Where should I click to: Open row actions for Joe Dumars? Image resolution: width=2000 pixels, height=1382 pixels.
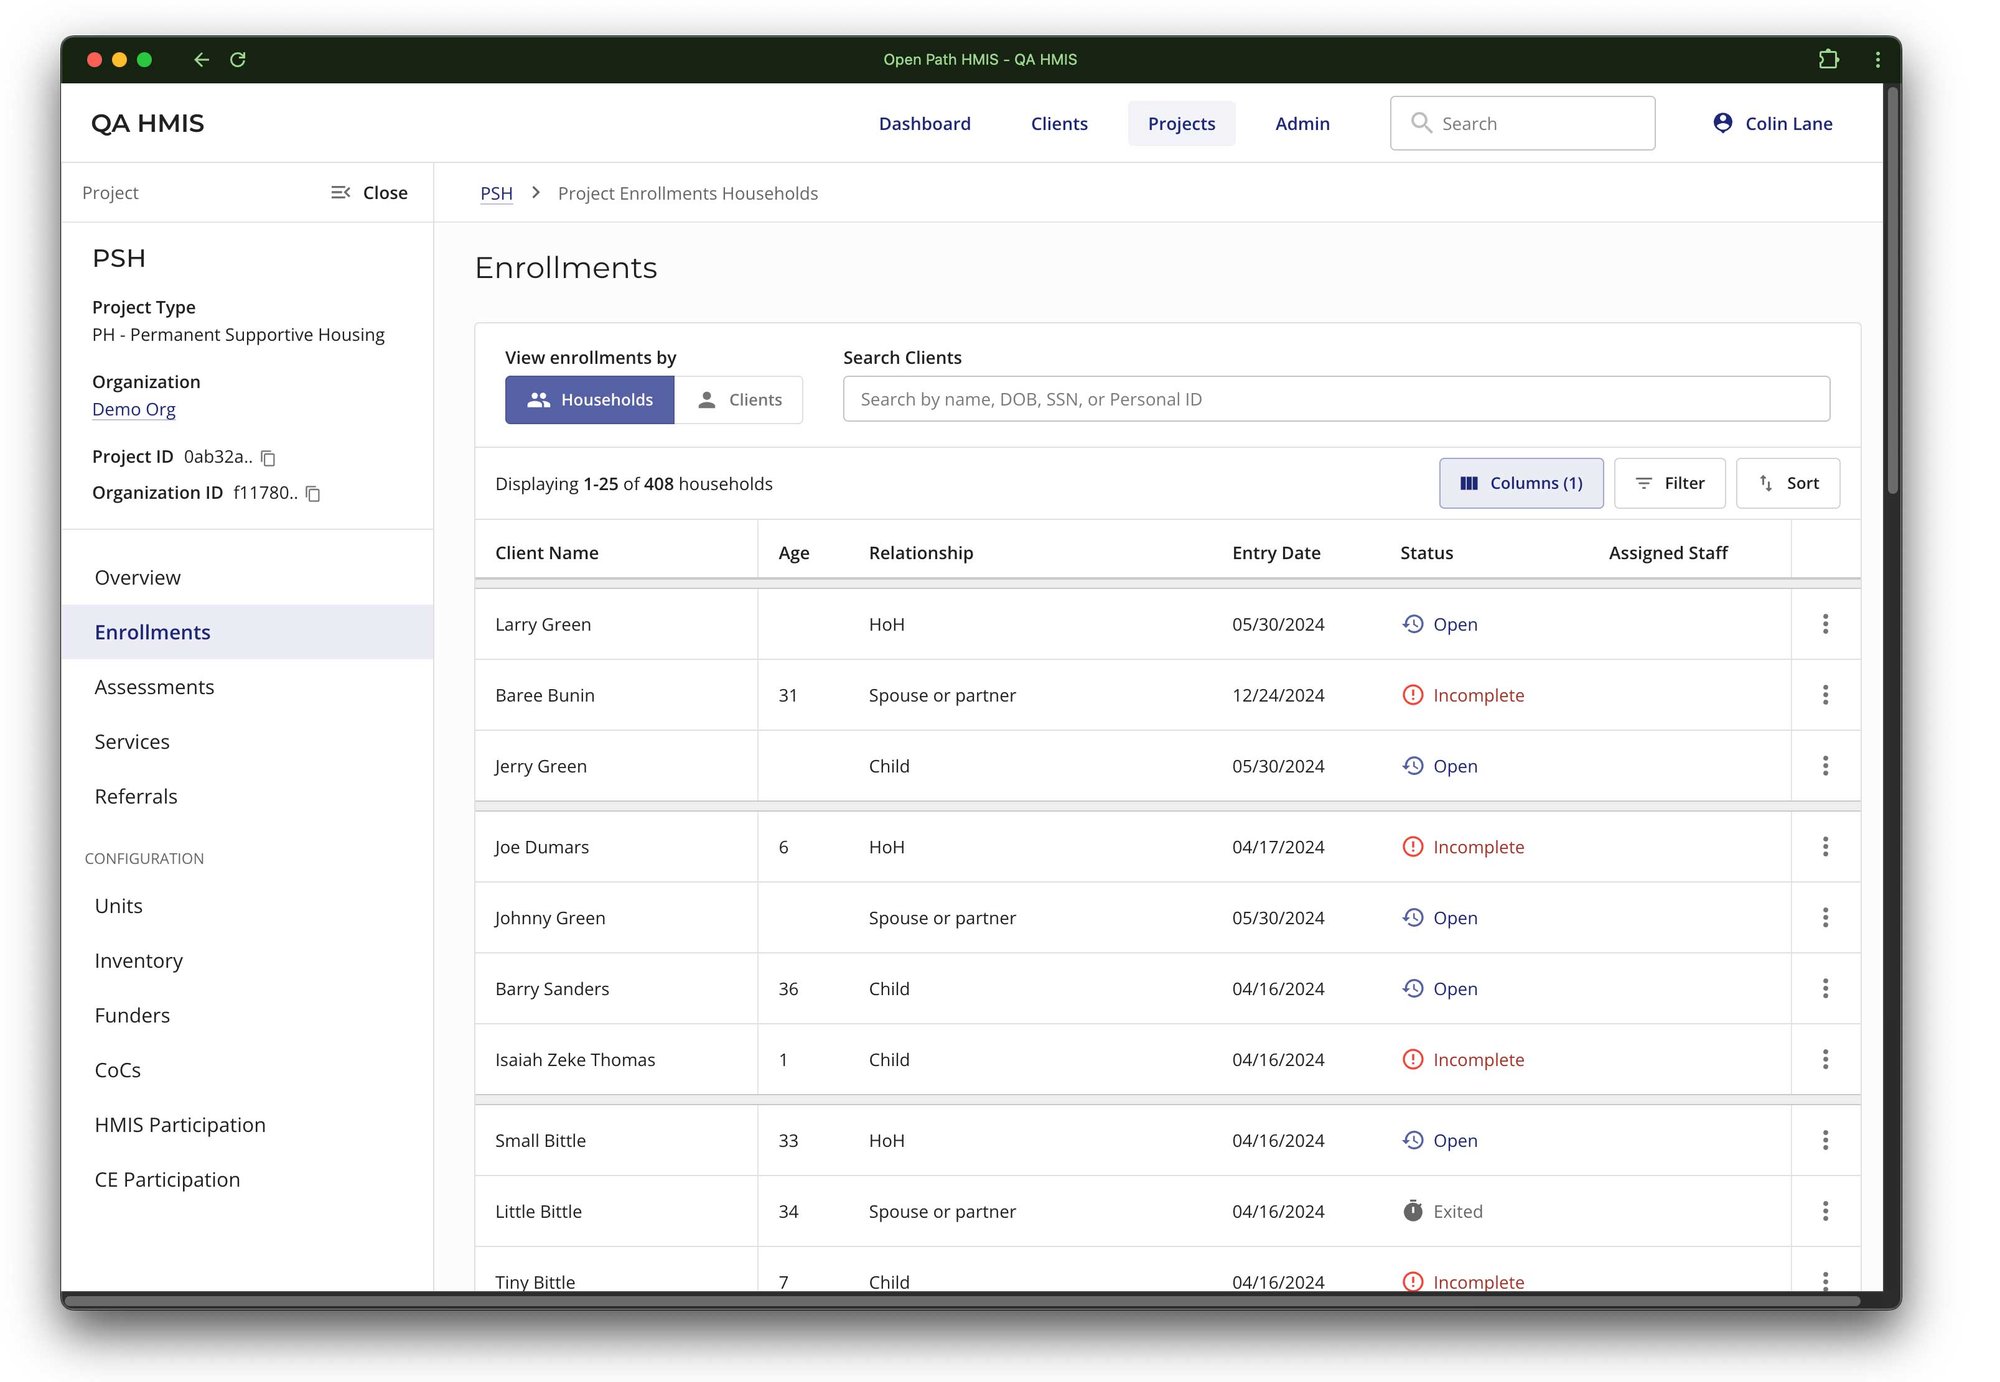[1825, 846]
